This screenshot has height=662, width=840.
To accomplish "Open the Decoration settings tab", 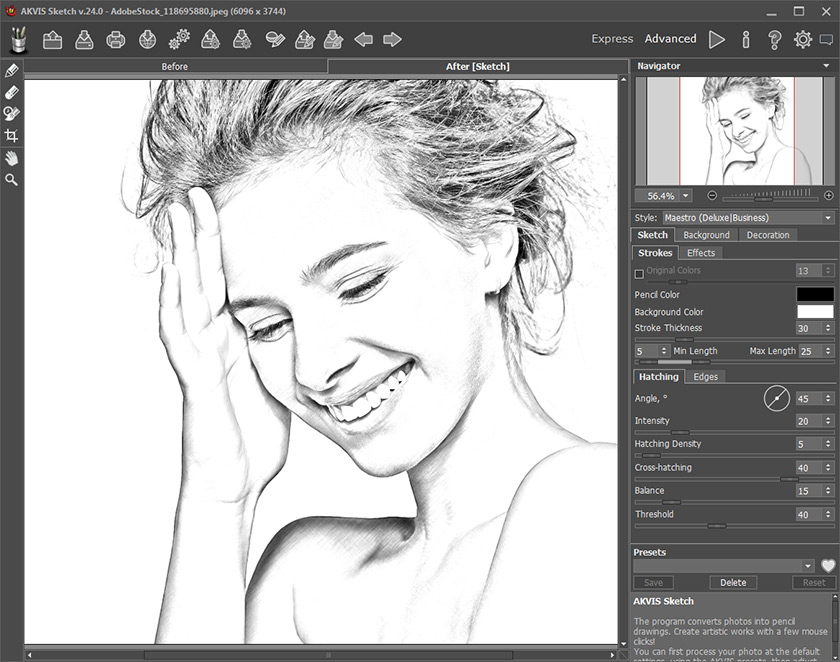I will tap(768, 235).
